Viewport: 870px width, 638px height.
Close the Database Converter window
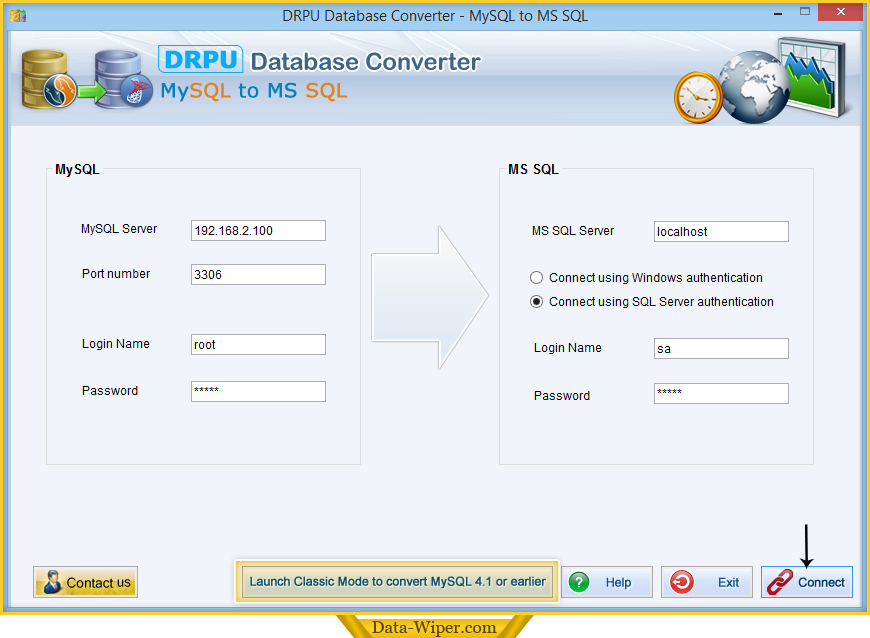pyautogui.click(x=840, y=12)
